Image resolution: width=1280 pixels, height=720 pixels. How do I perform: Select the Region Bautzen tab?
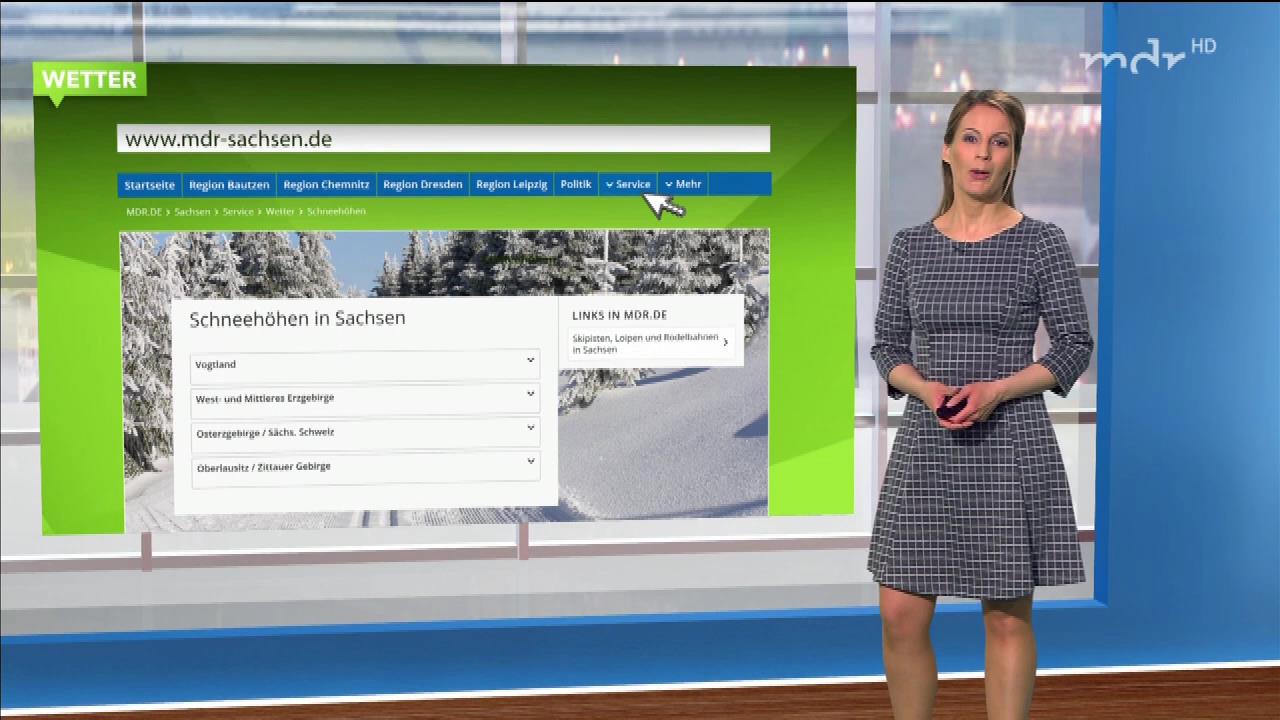click(229, 185)
